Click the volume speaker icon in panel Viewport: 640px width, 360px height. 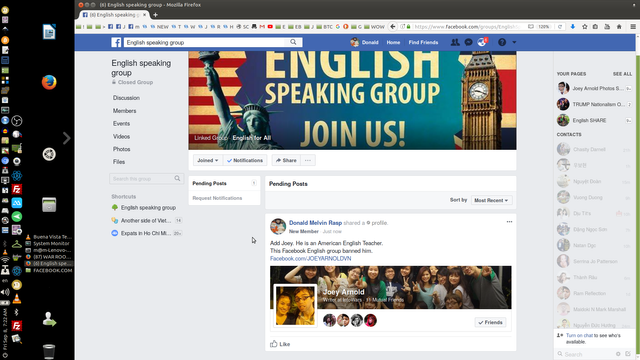tap(5, 292)
